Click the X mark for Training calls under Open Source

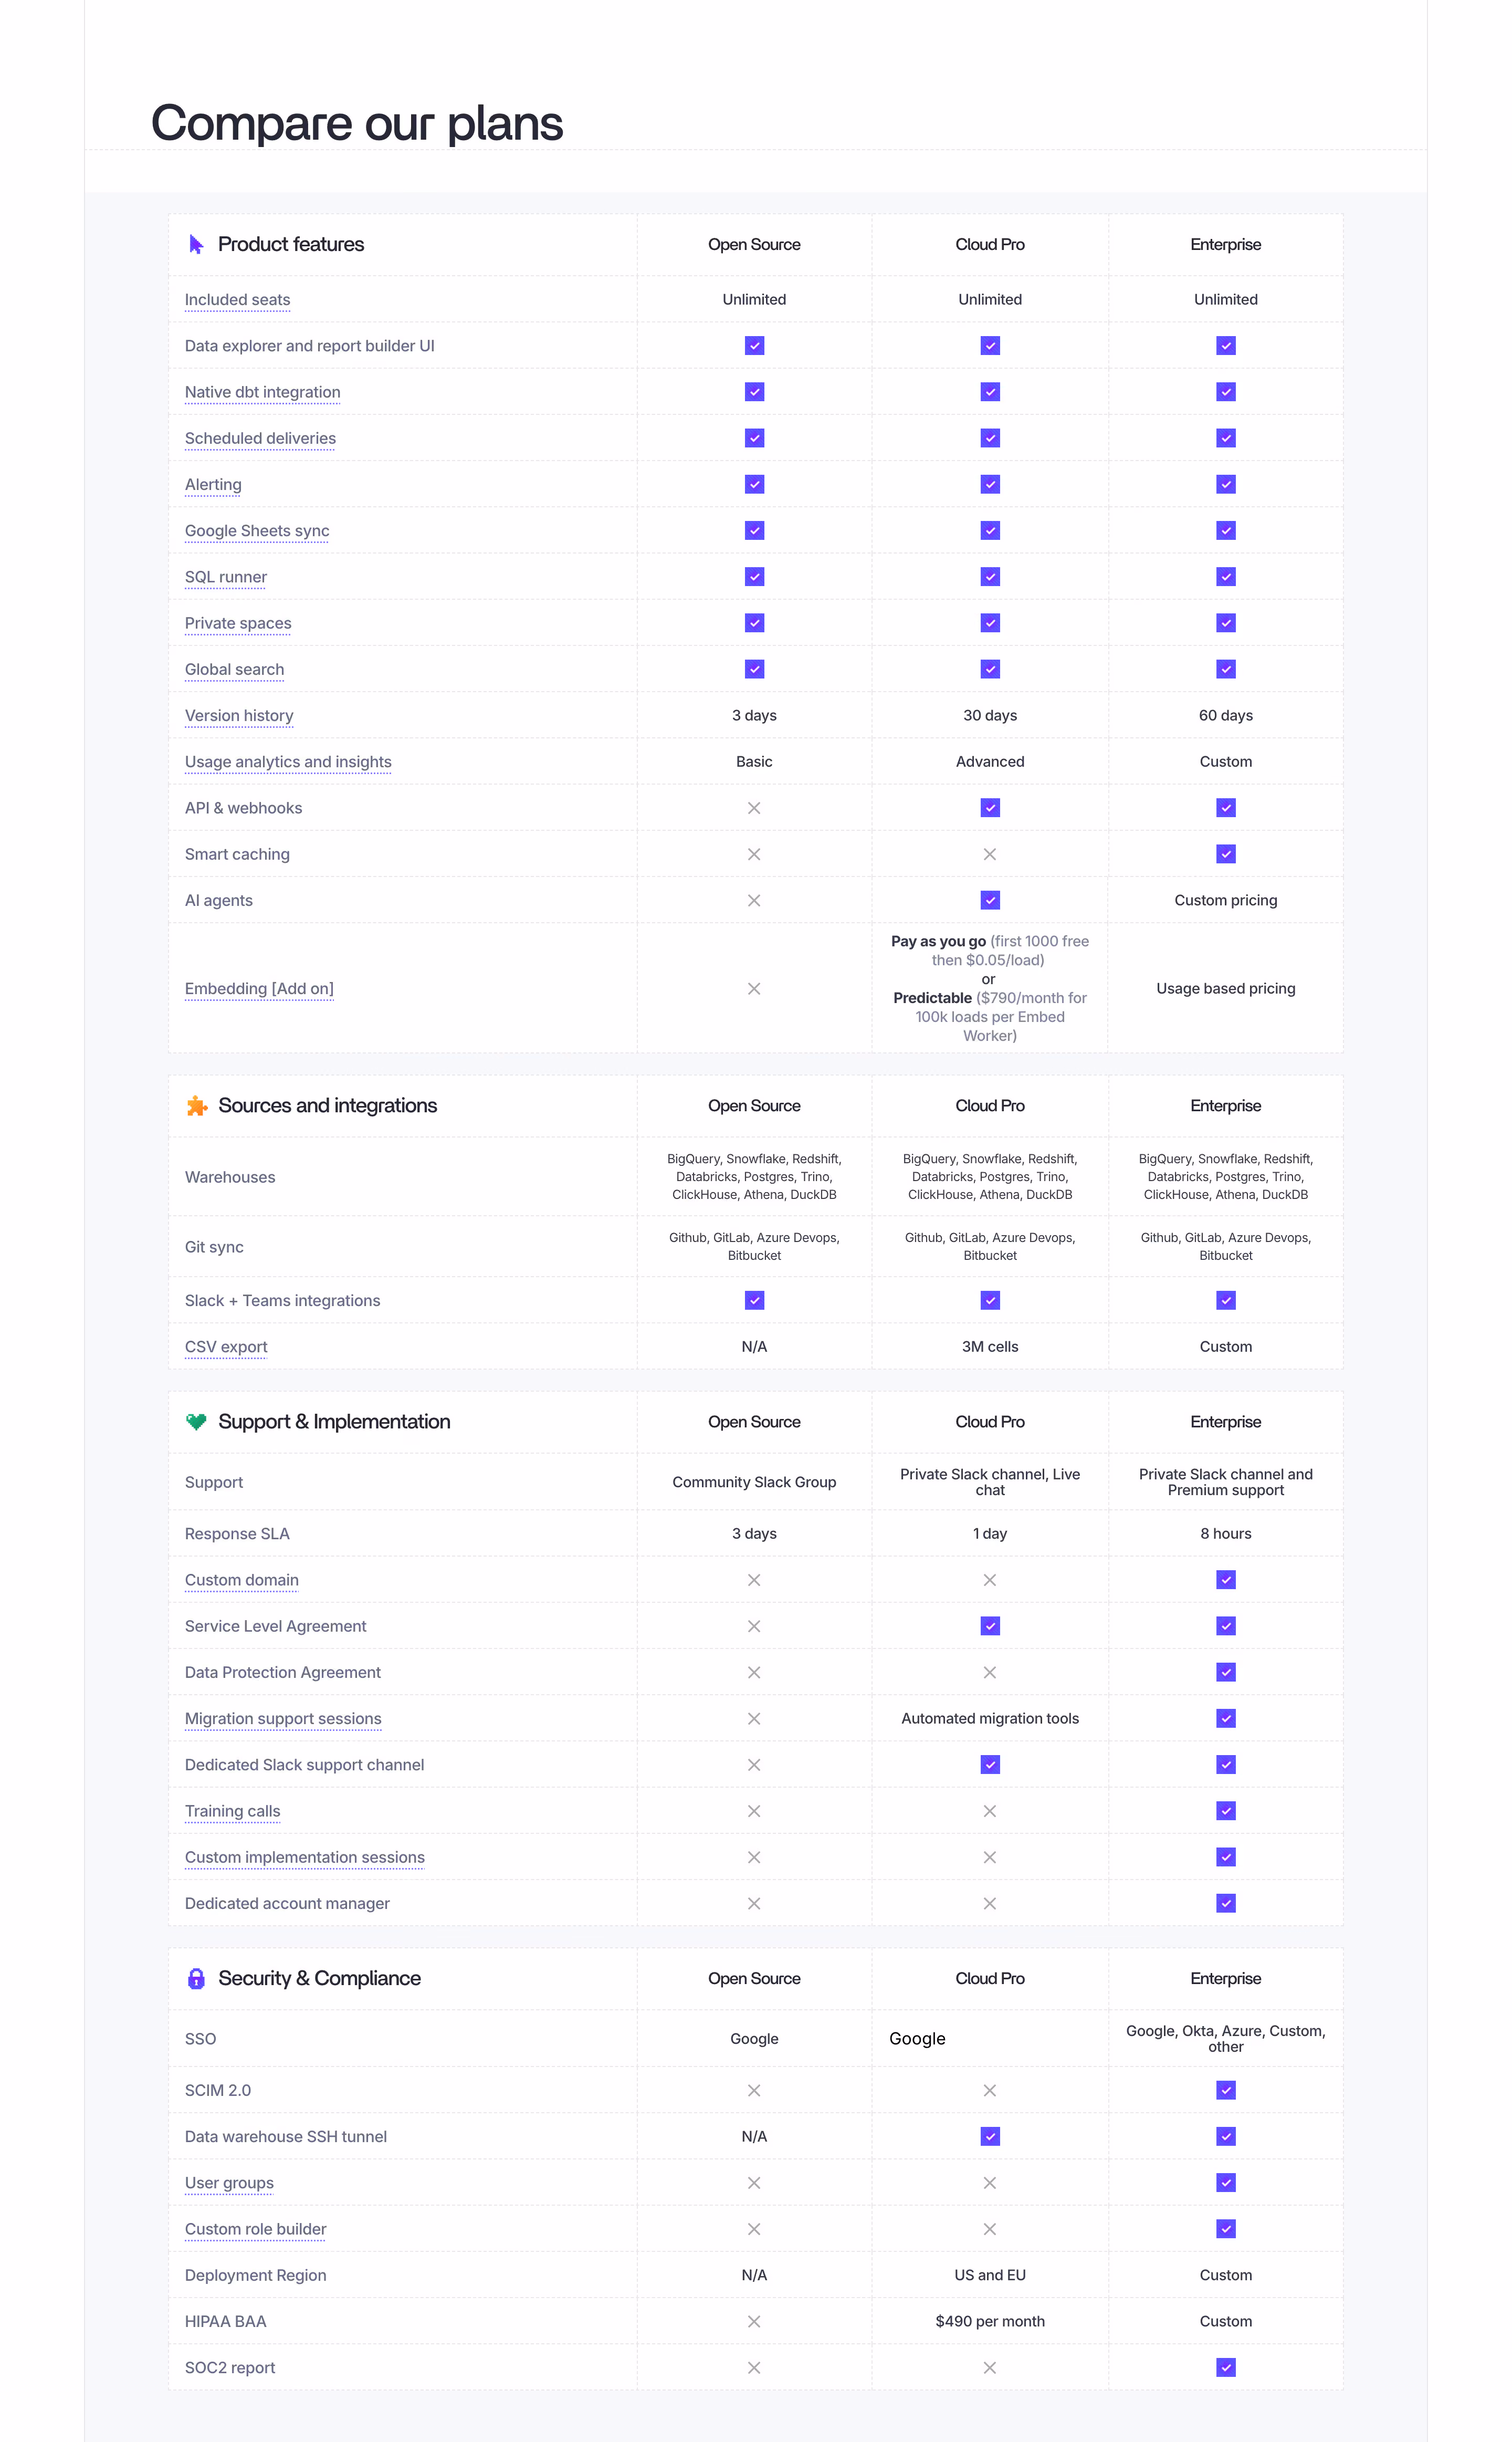click(754, 1811)
